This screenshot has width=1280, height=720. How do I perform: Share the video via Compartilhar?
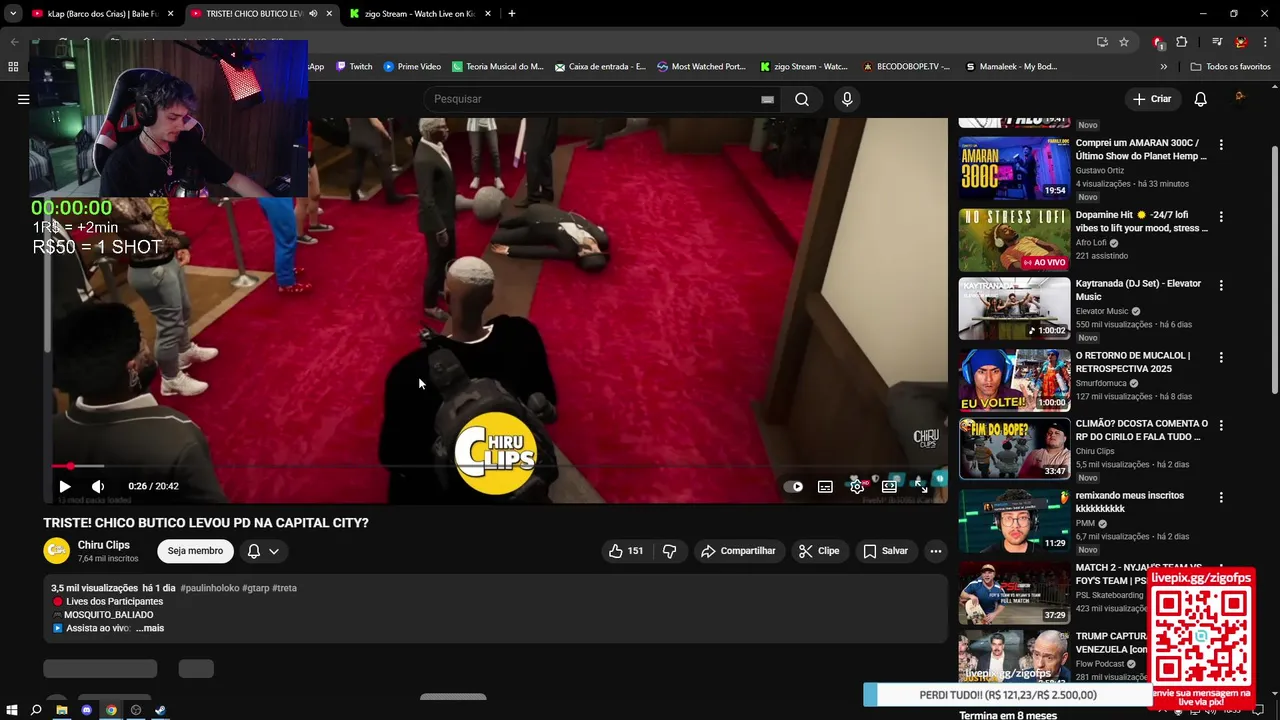(x=738, y=551)
